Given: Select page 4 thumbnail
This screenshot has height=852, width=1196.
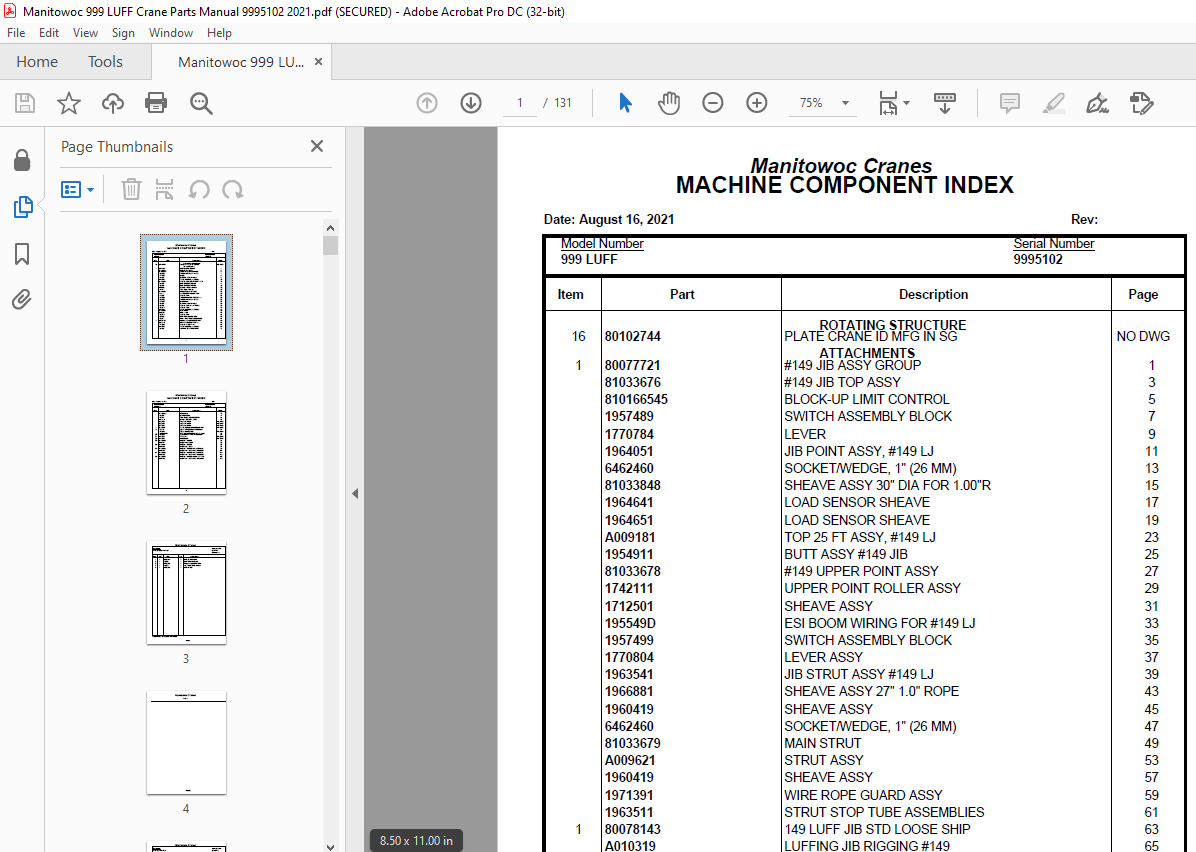Looking at the screenshot, I should point(186,742).
